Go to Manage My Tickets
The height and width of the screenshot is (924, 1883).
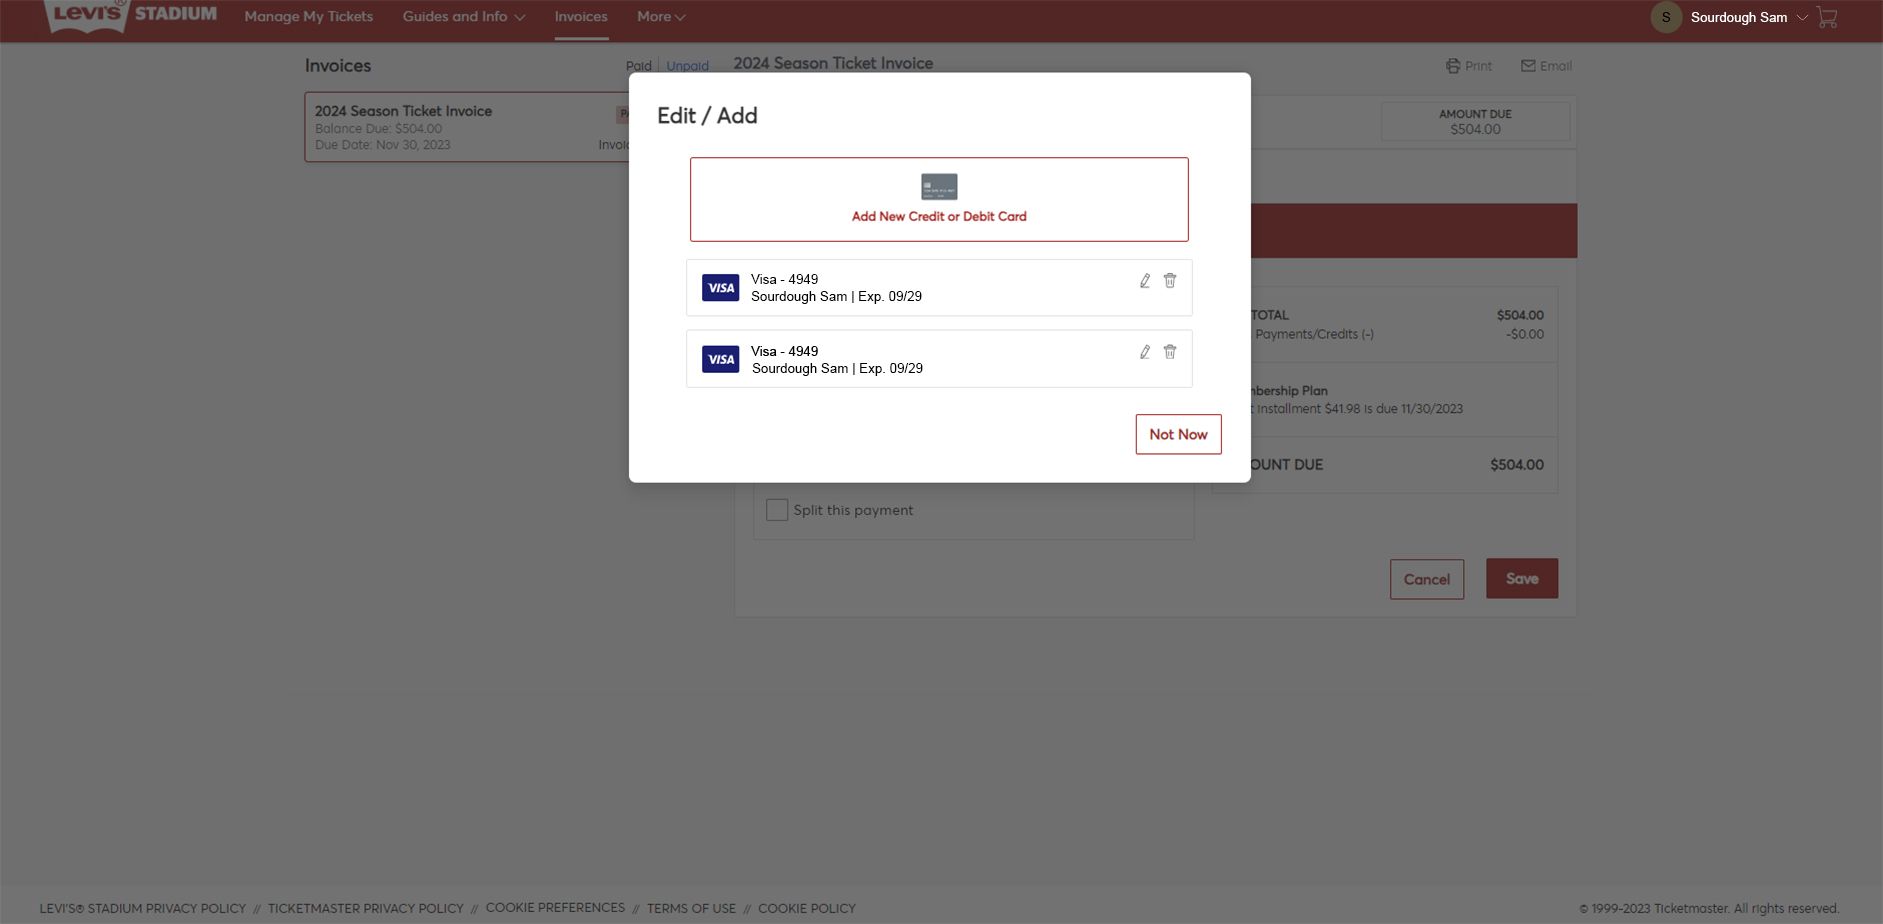coord(309,17)
